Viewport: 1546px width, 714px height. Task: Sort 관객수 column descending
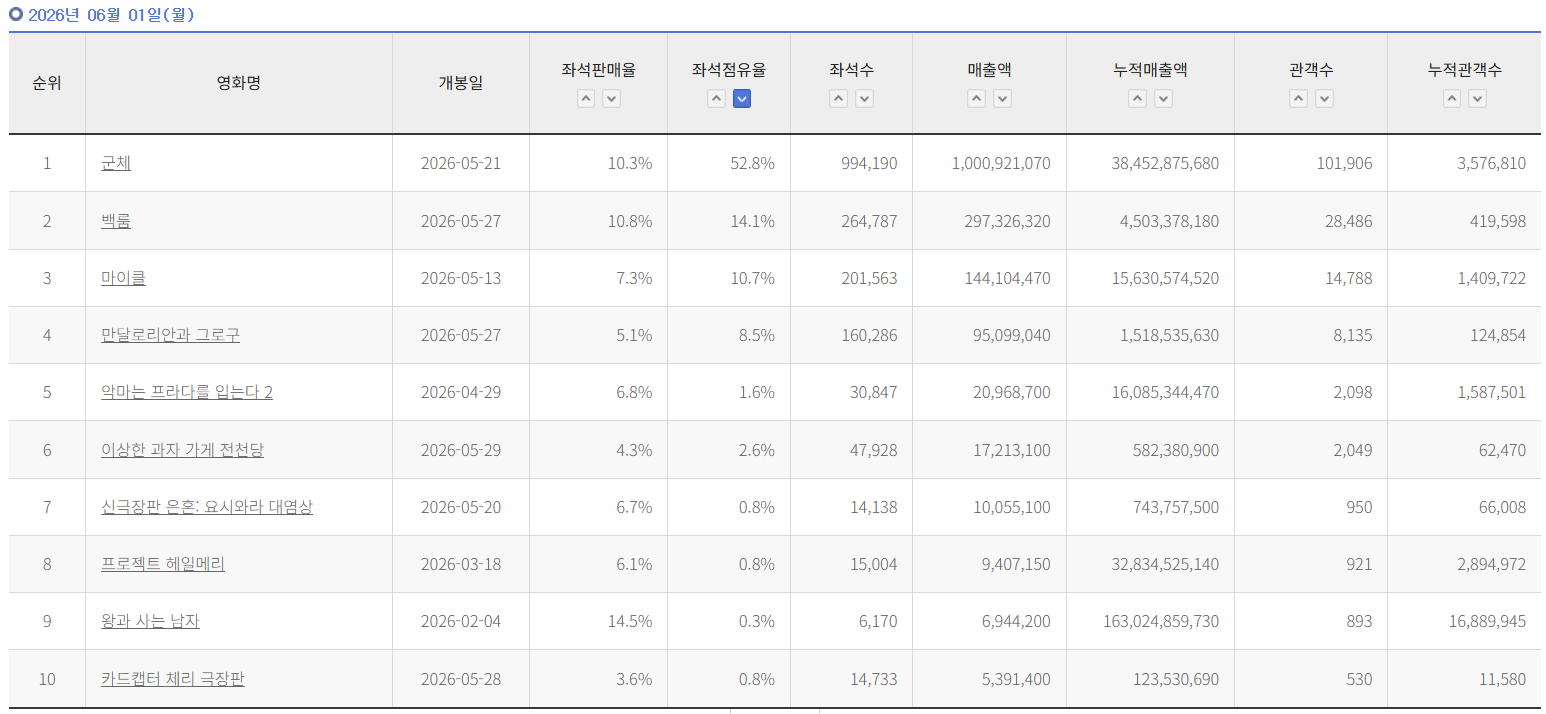coord(1324,99)
